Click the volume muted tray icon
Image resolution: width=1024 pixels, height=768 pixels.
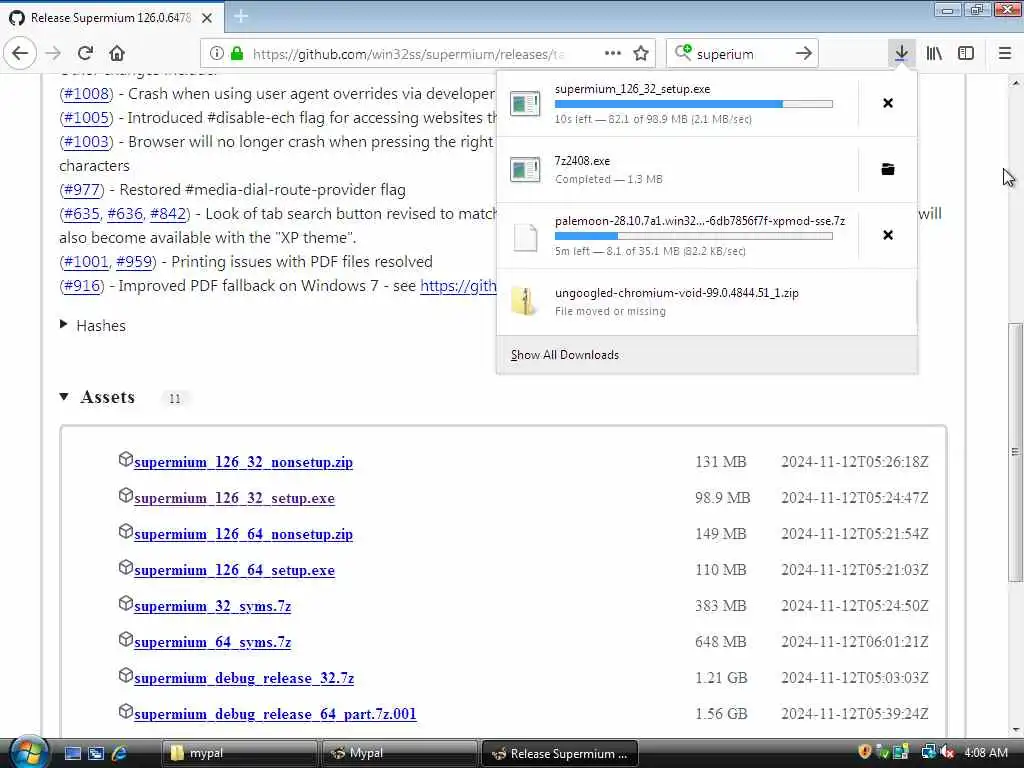pos(947,752)
